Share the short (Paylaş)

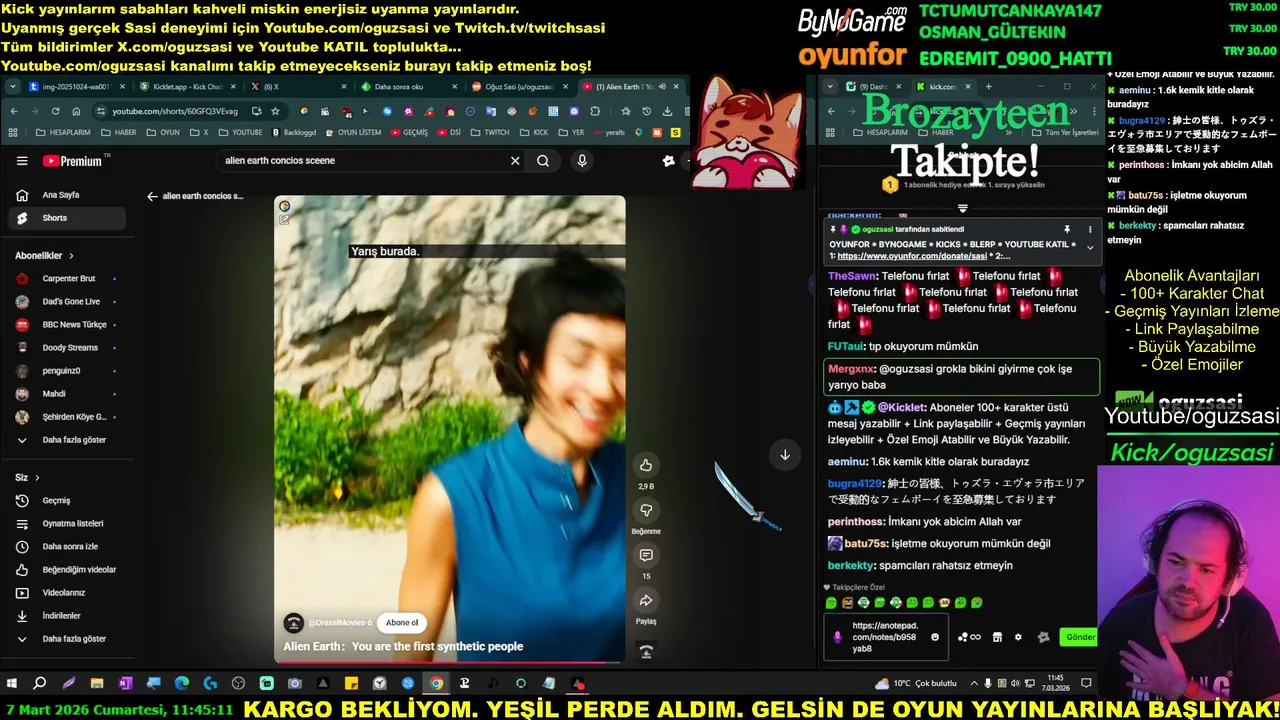[x=646, y=600]
